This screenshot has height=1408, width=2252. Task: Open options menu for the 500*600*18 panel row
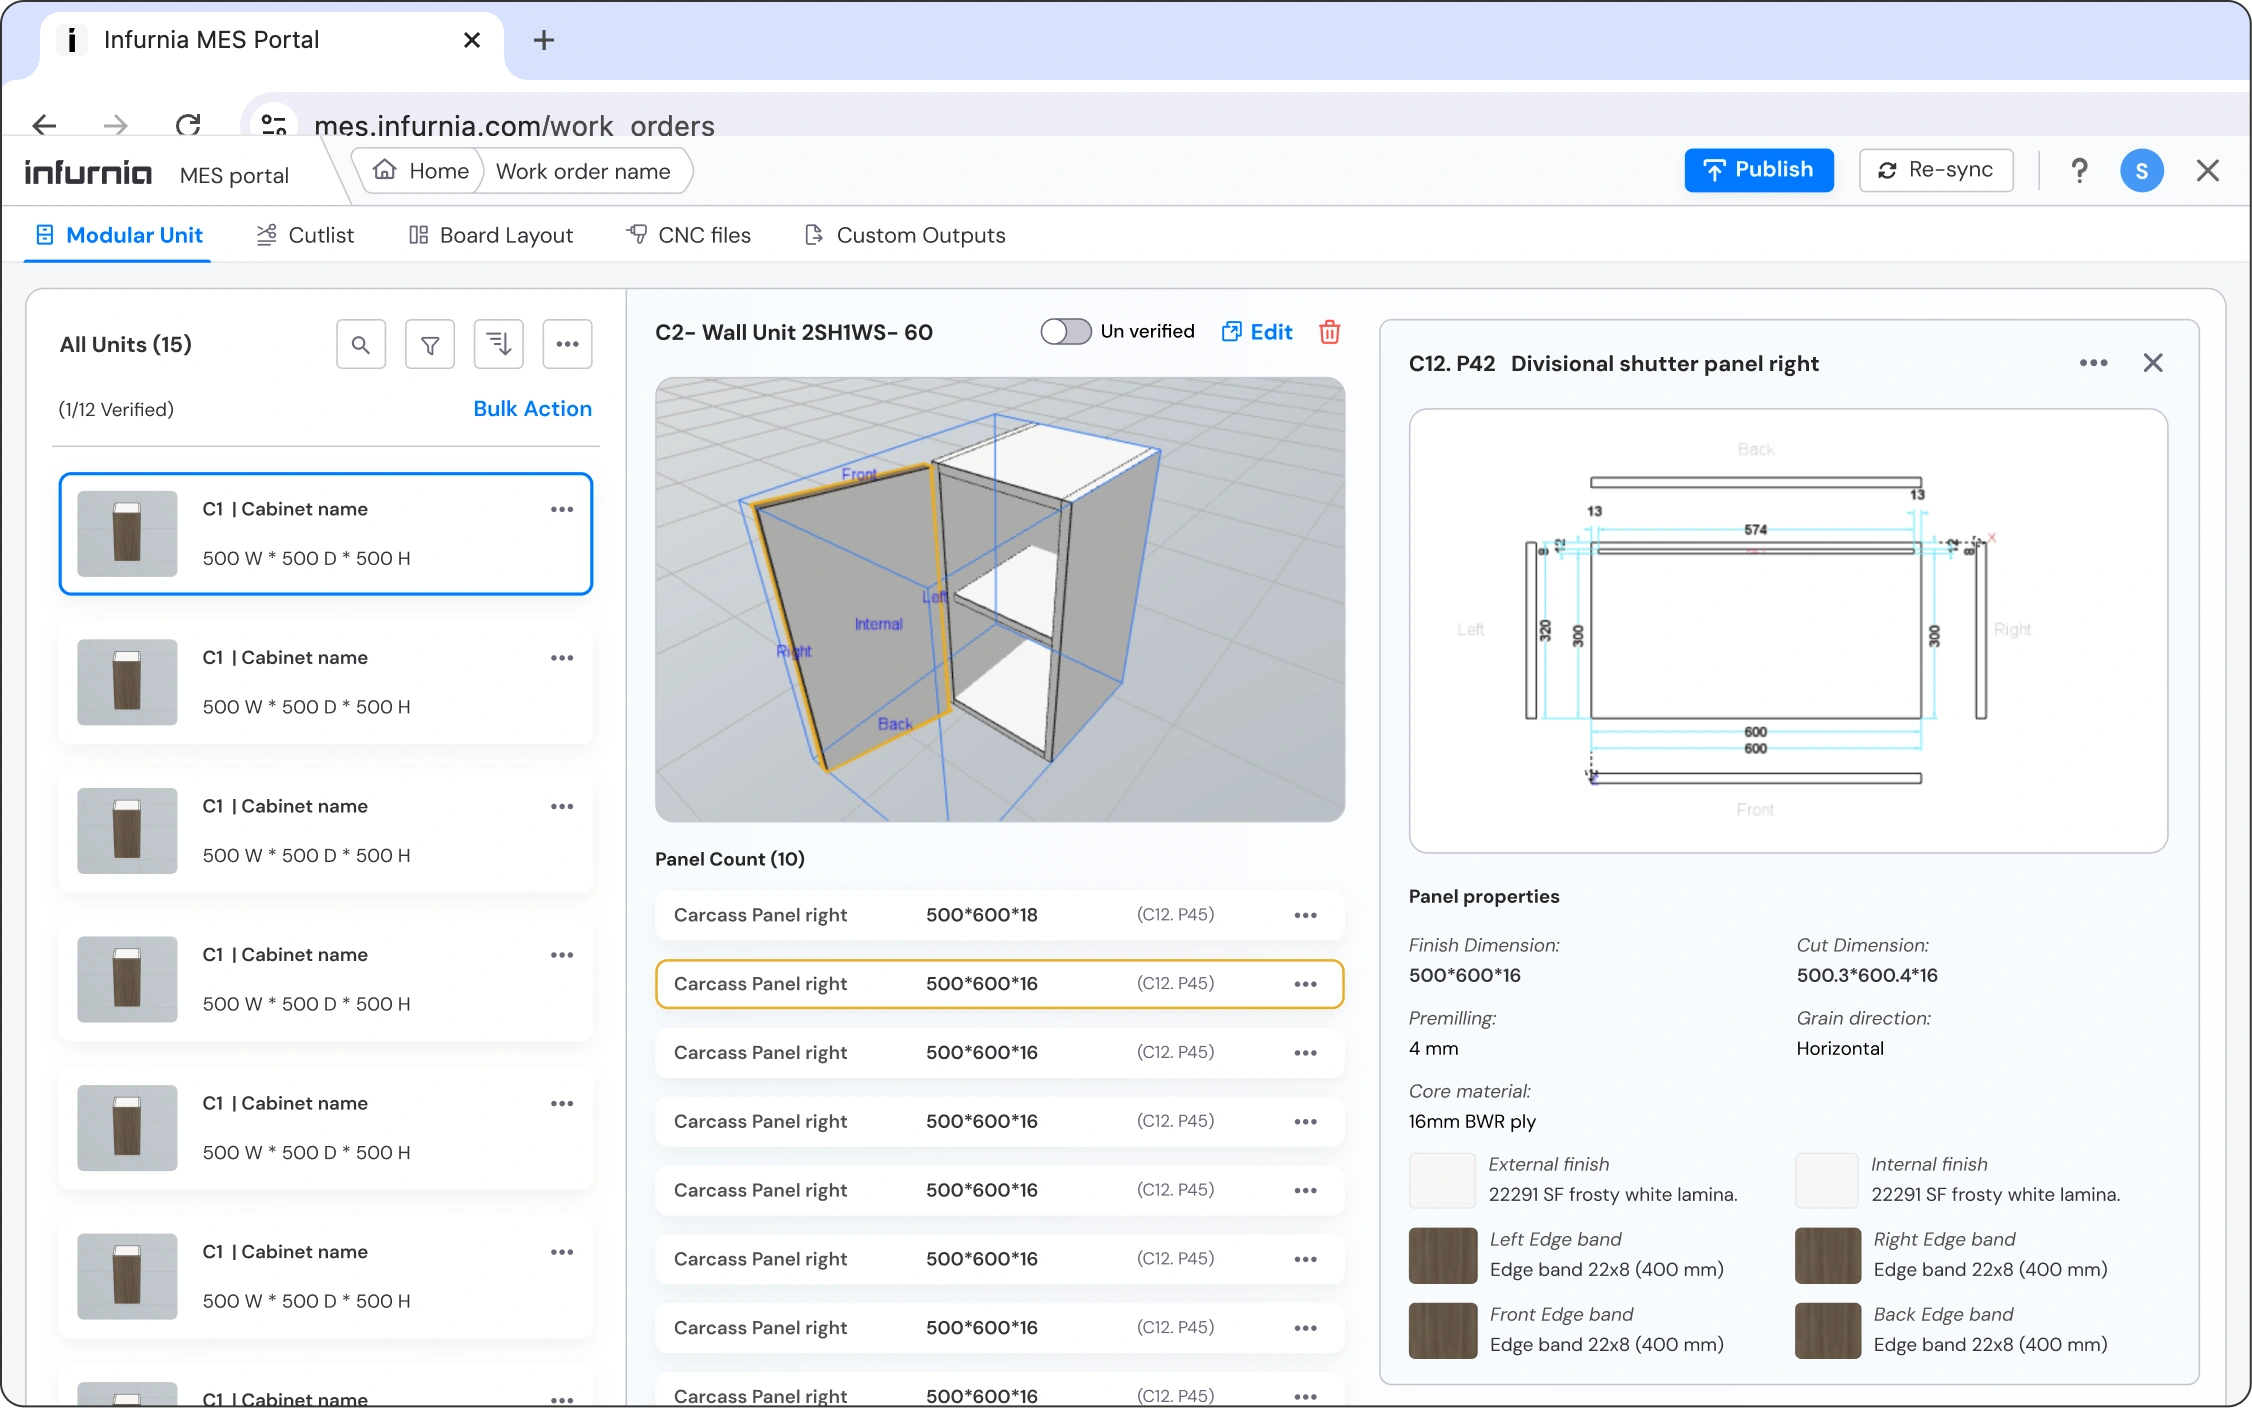pyautogui.click(x=1306, y=915)
